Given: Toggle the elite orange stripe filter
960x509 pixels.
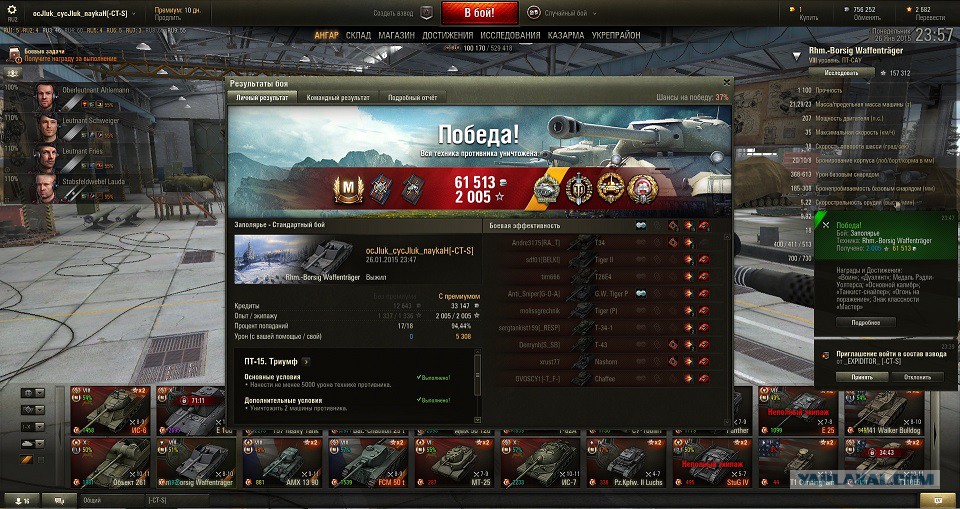Looking at the screenshot, I should [27, 459].
